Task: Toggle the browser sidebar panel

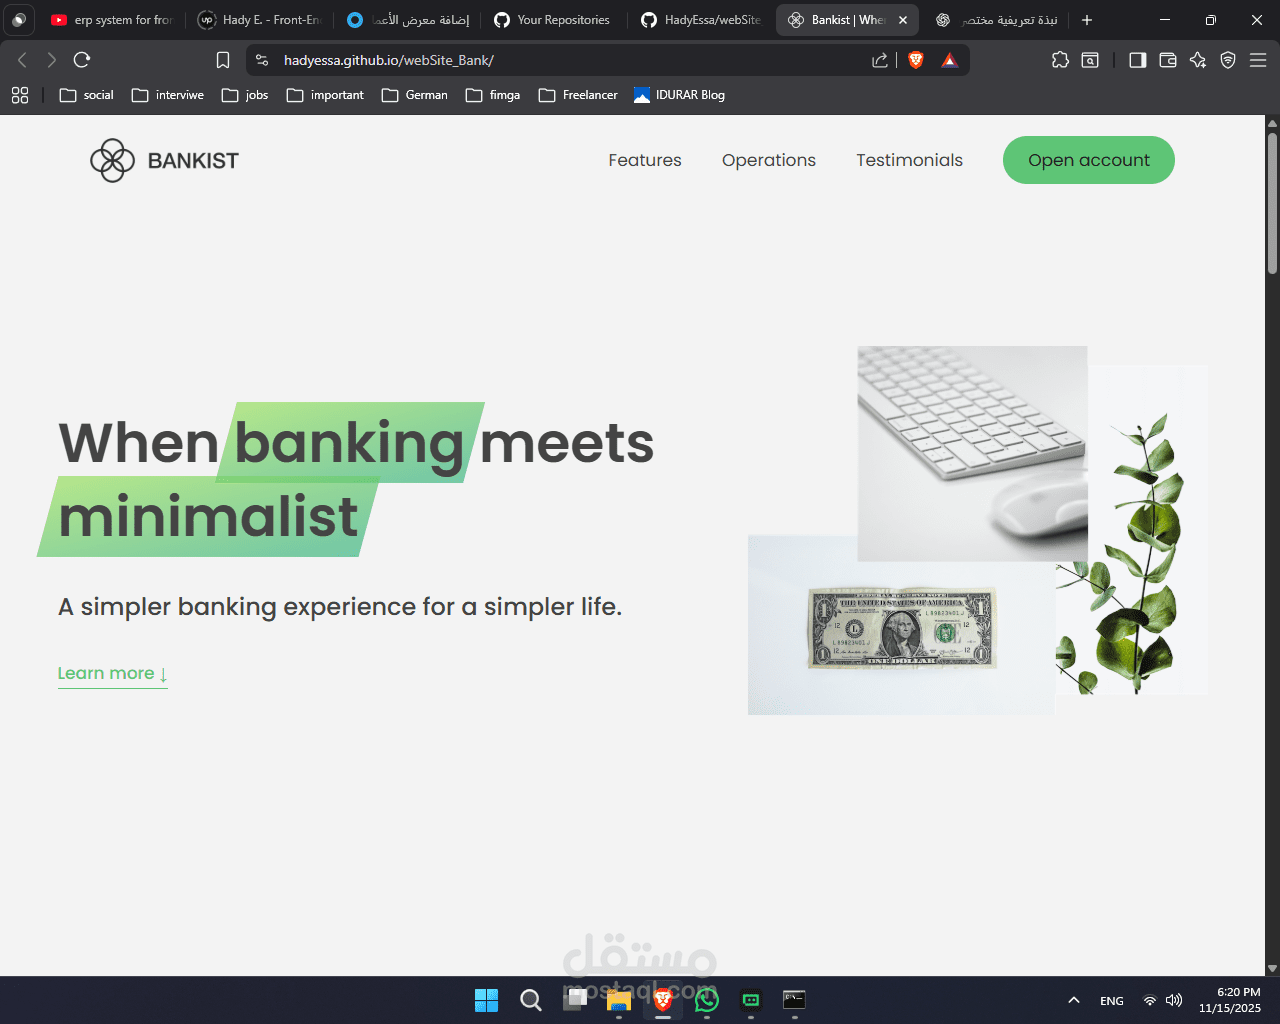Action: [1137, 60]
